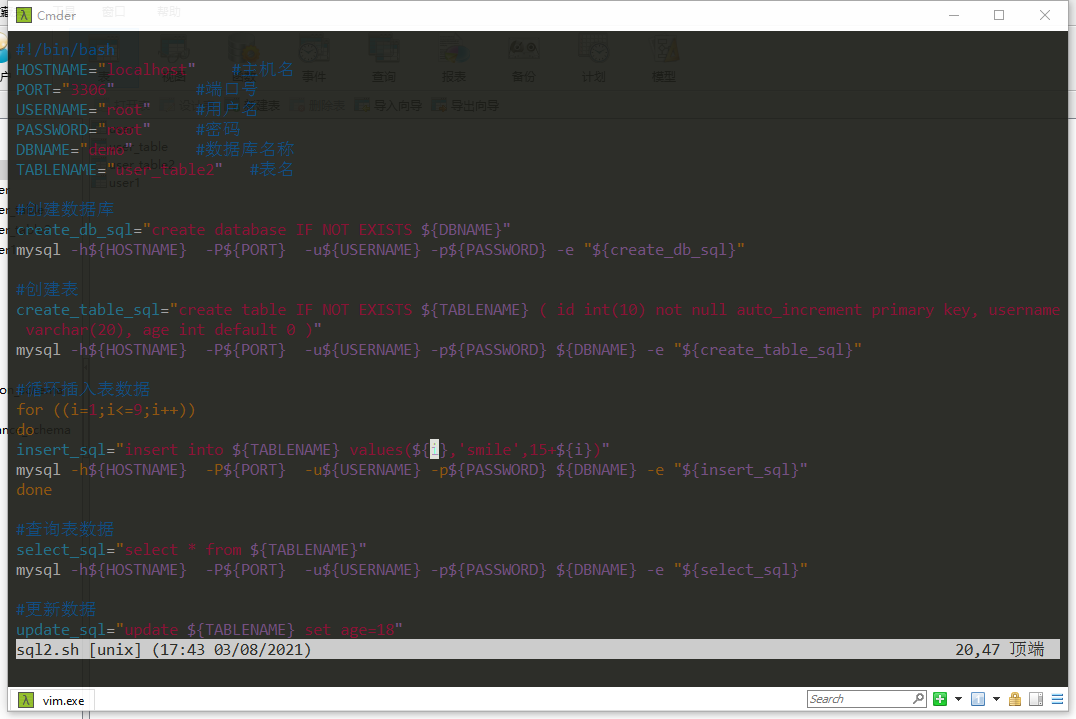
Task: Click the insert_sql assignment line
Action: [x=313, y=450]
